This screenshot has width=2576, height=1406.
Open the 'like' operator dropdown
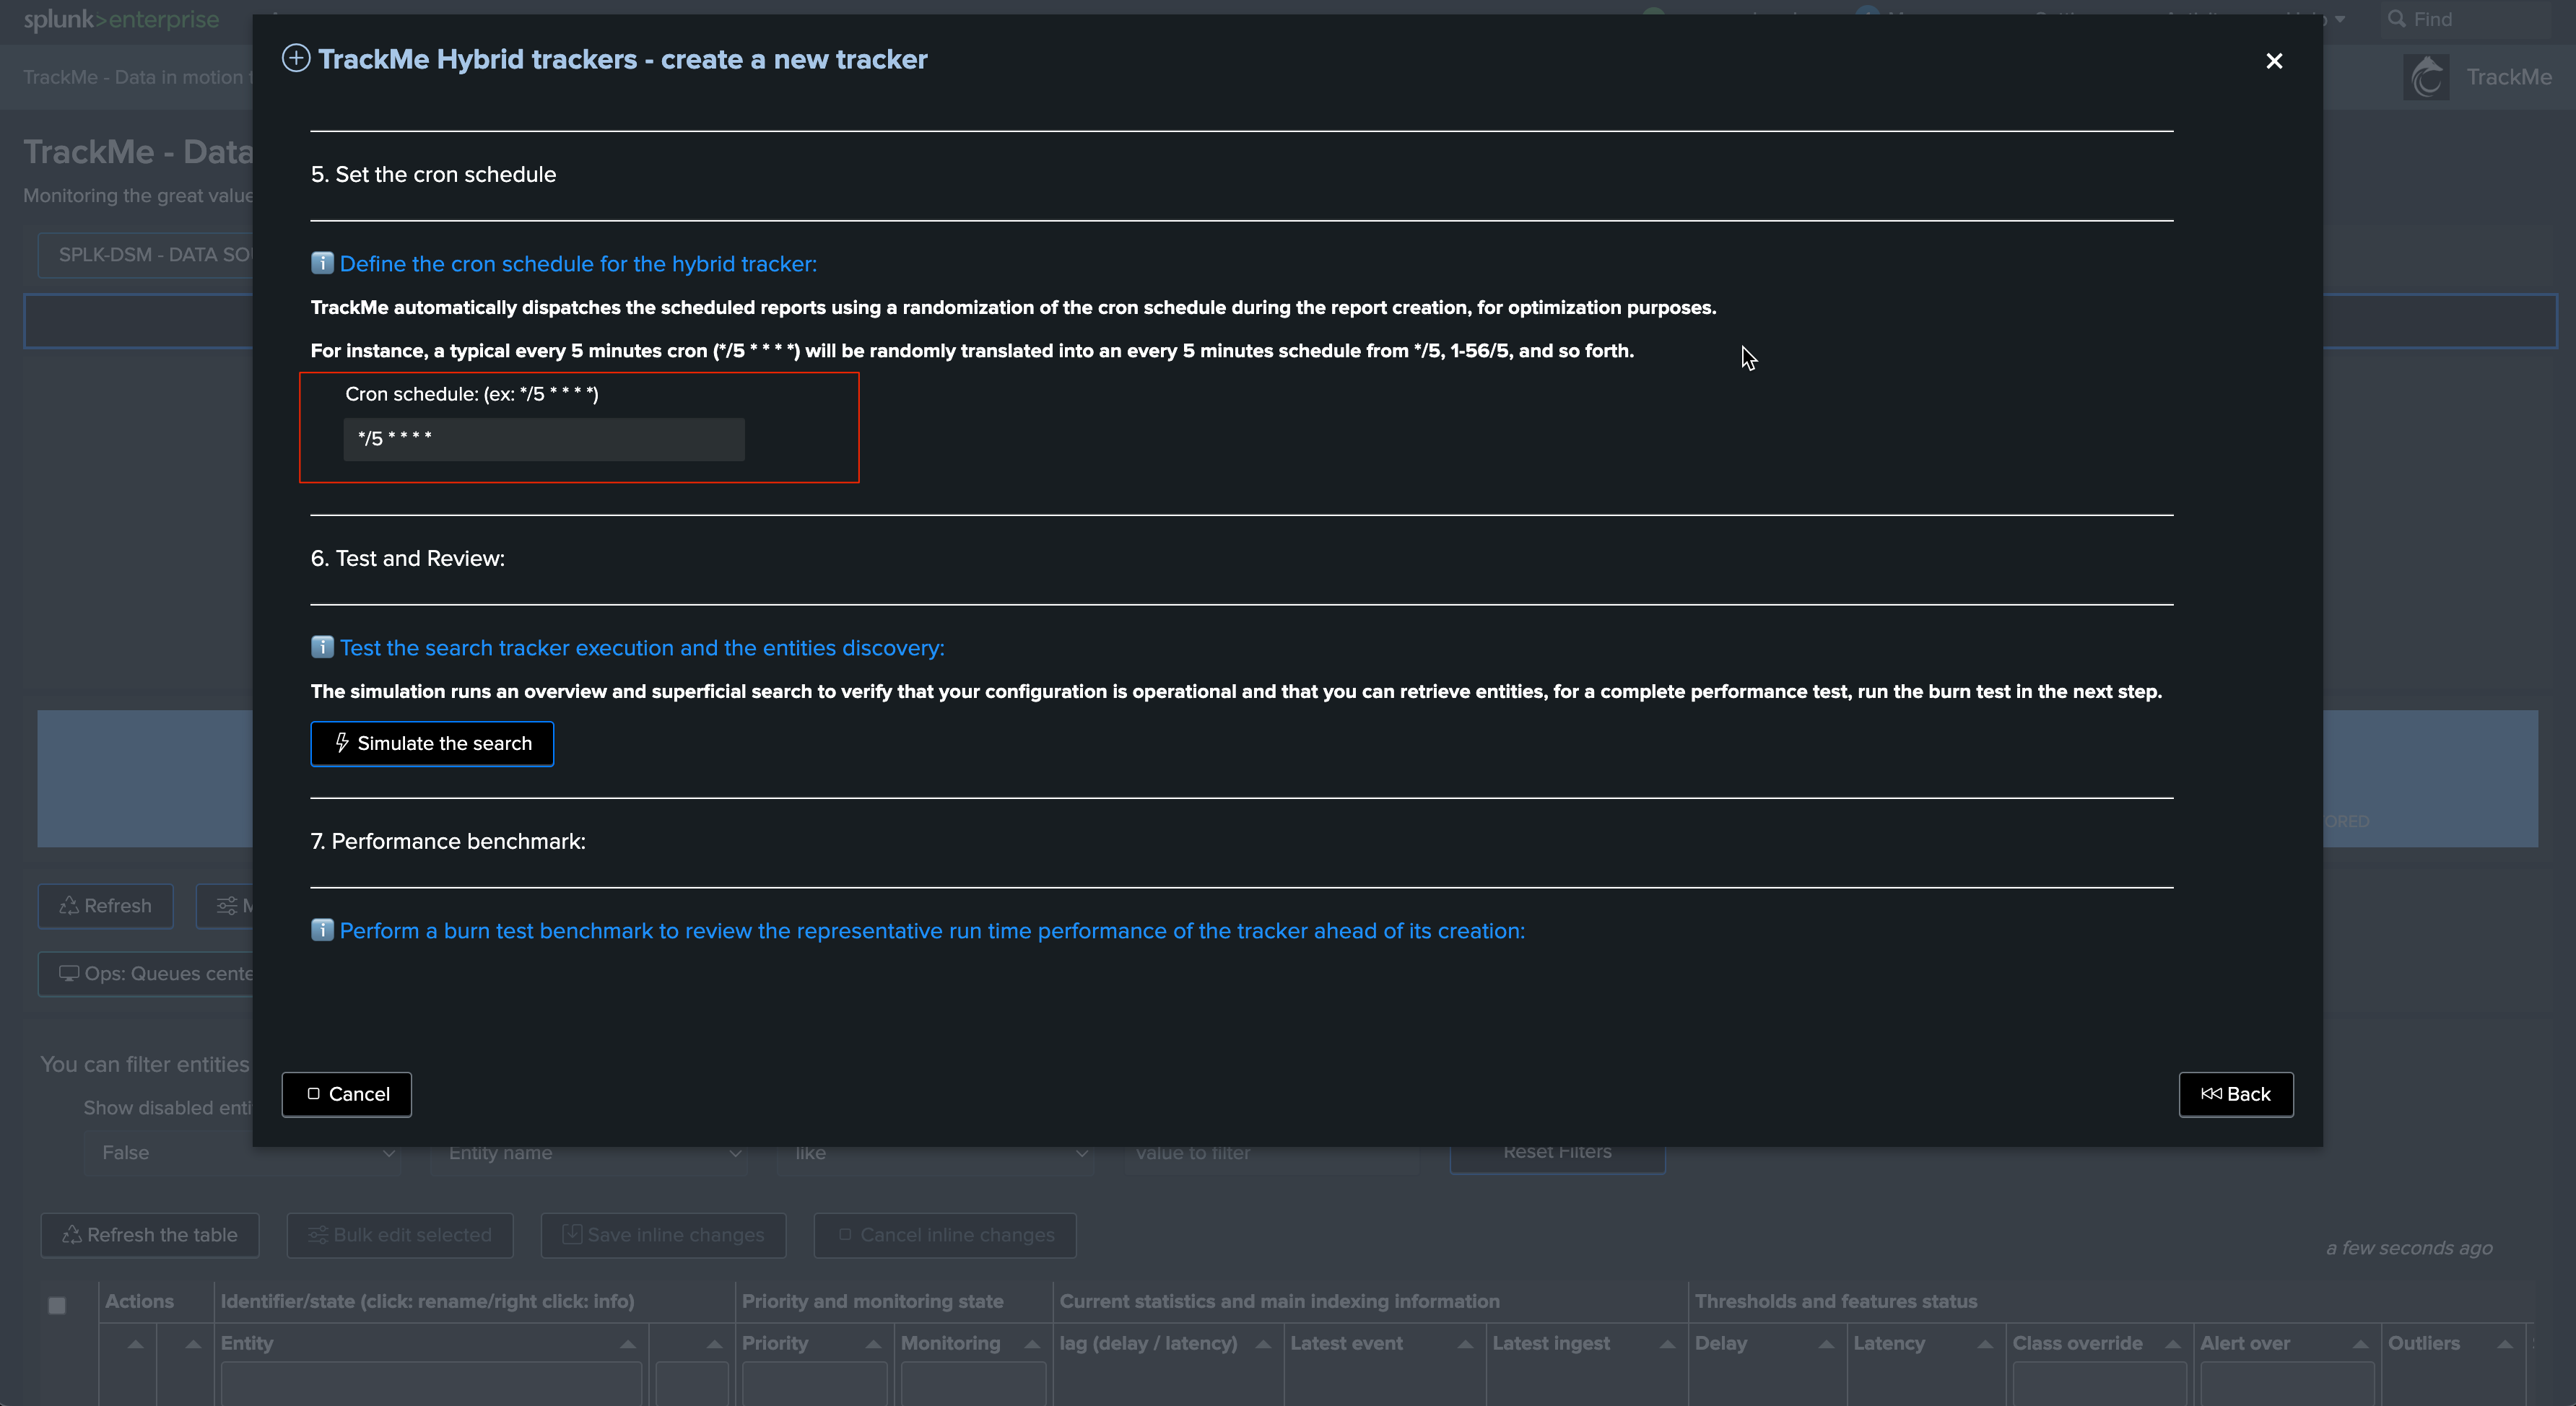coord(935,1153)
